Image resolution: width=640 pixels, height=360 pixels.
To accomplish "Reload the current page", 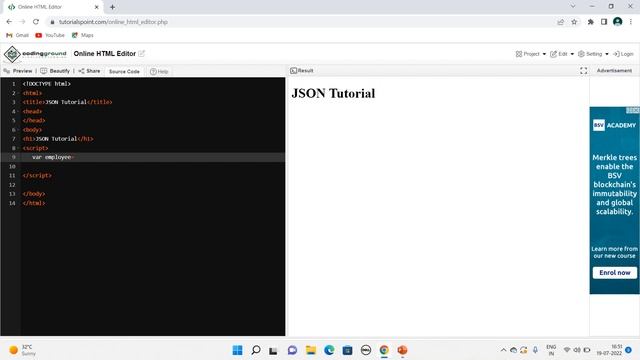I will point(36,22).
